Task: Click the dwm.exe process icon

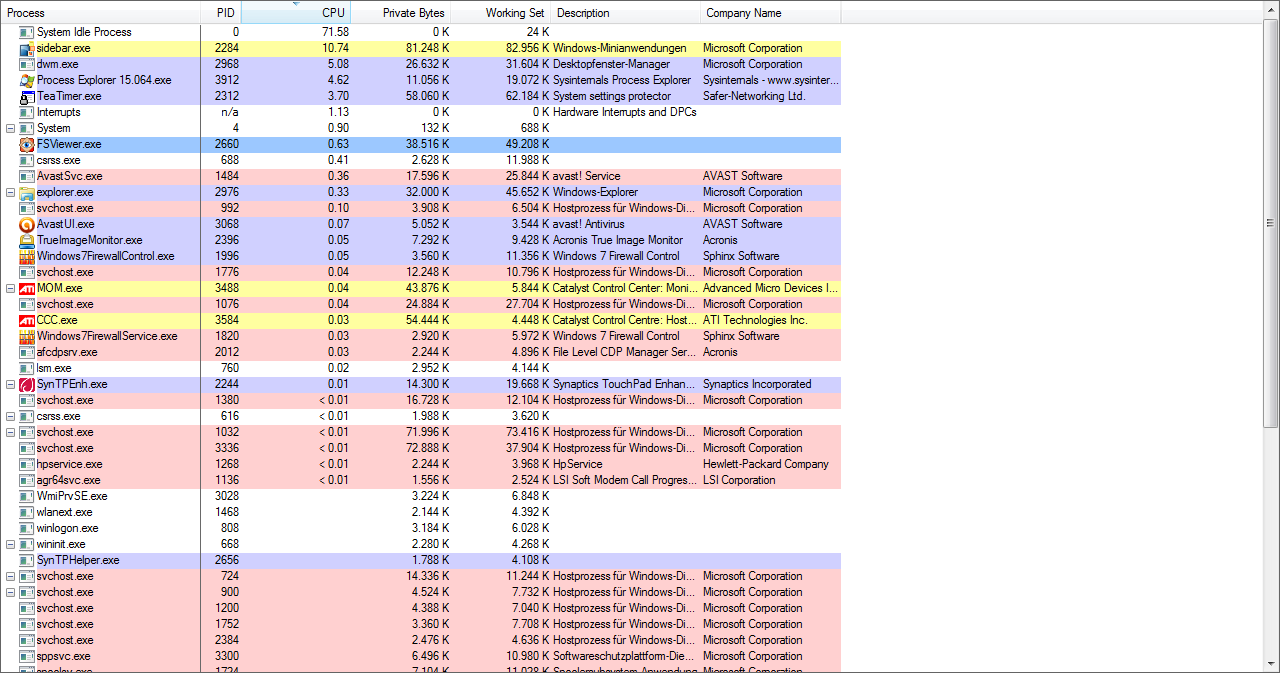Action: click(27, 64)
